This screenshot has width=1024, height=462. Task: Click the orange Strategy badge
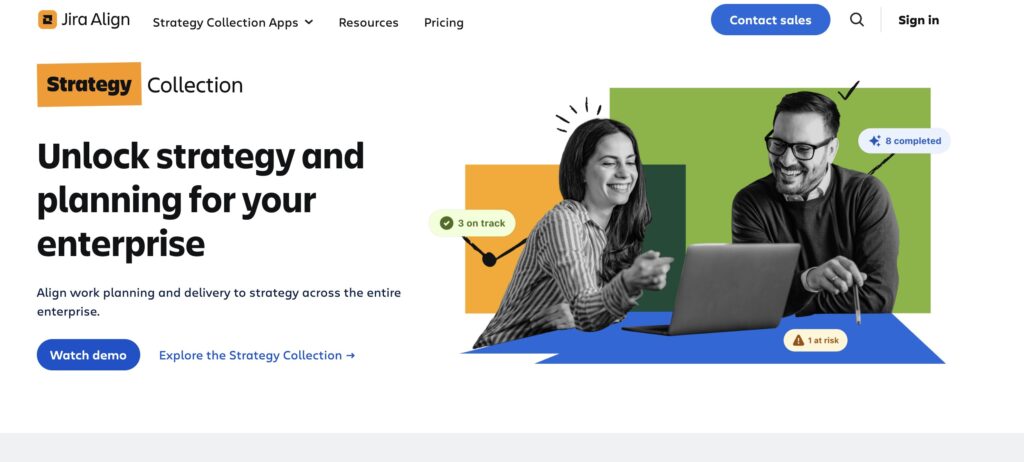click(x=89, y=84)
